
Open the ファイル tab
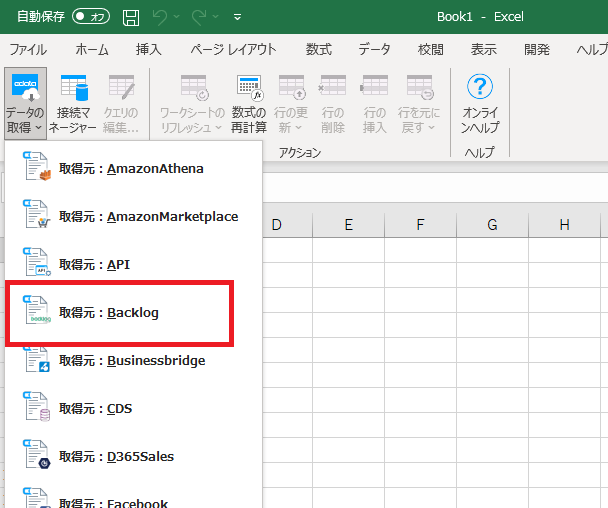pos(28,50)
